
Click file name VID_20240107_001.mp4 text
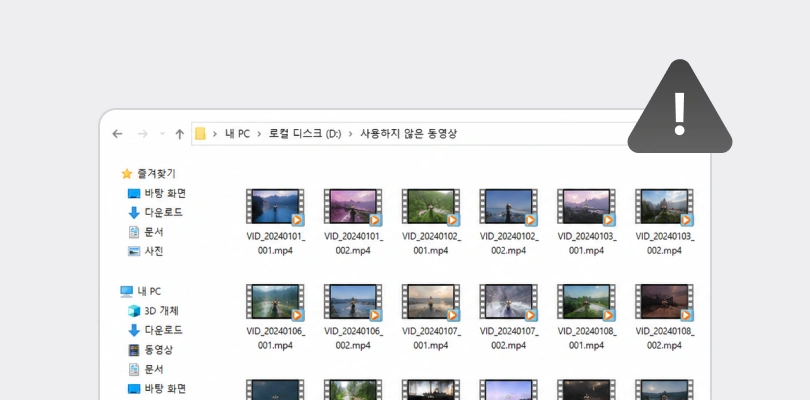[x=431, y=338]
